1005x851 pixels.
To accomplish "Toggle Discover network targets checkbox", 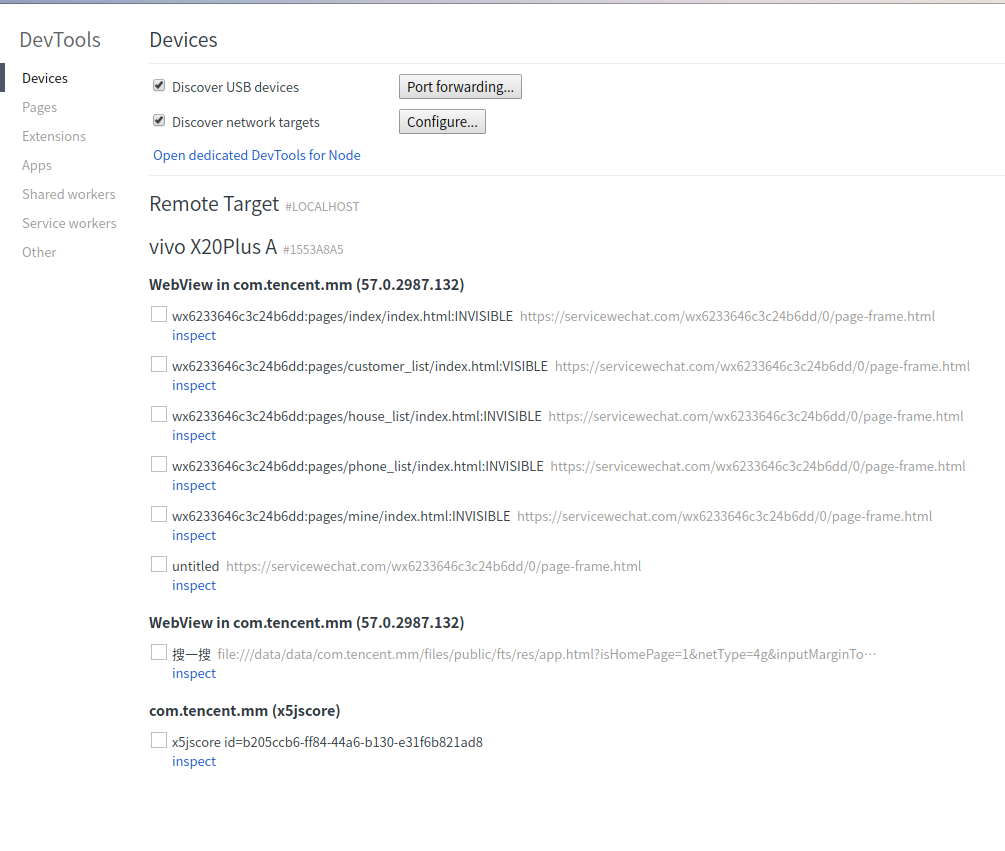I will click(x=159, y=121).
